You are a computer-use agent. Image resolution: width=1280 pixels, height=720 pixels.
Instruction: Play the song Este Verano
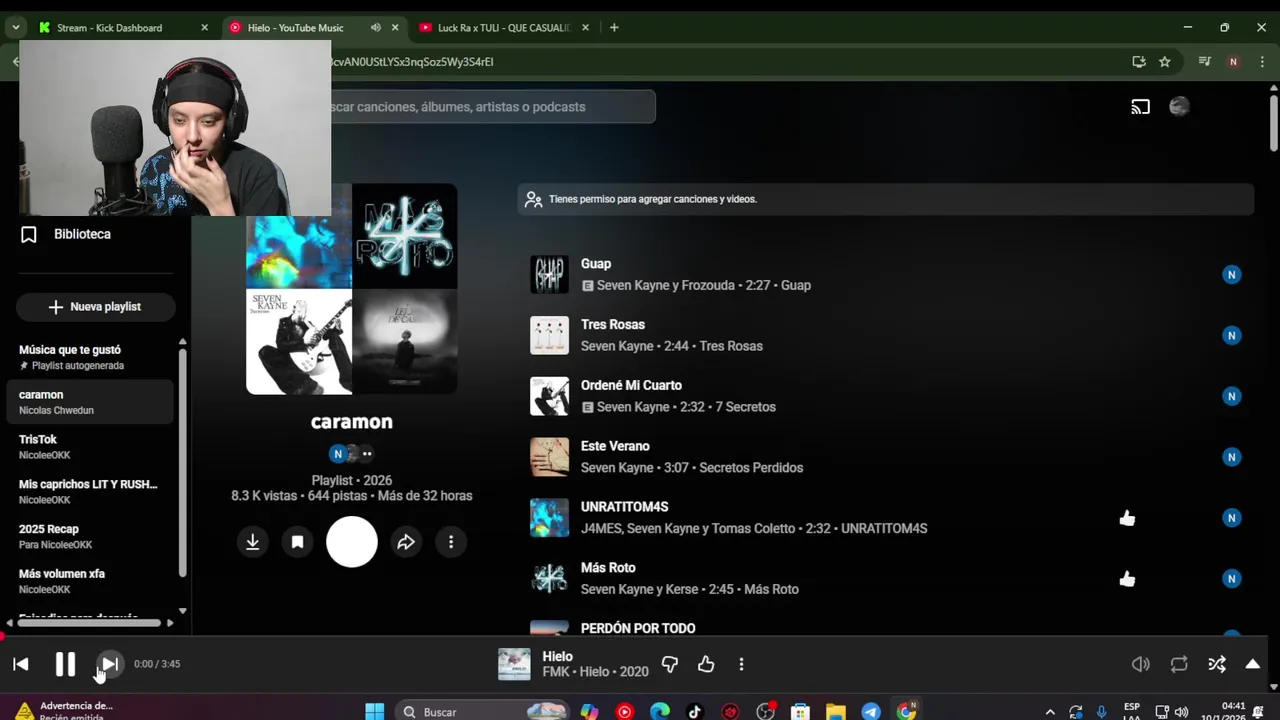point(615,447)
